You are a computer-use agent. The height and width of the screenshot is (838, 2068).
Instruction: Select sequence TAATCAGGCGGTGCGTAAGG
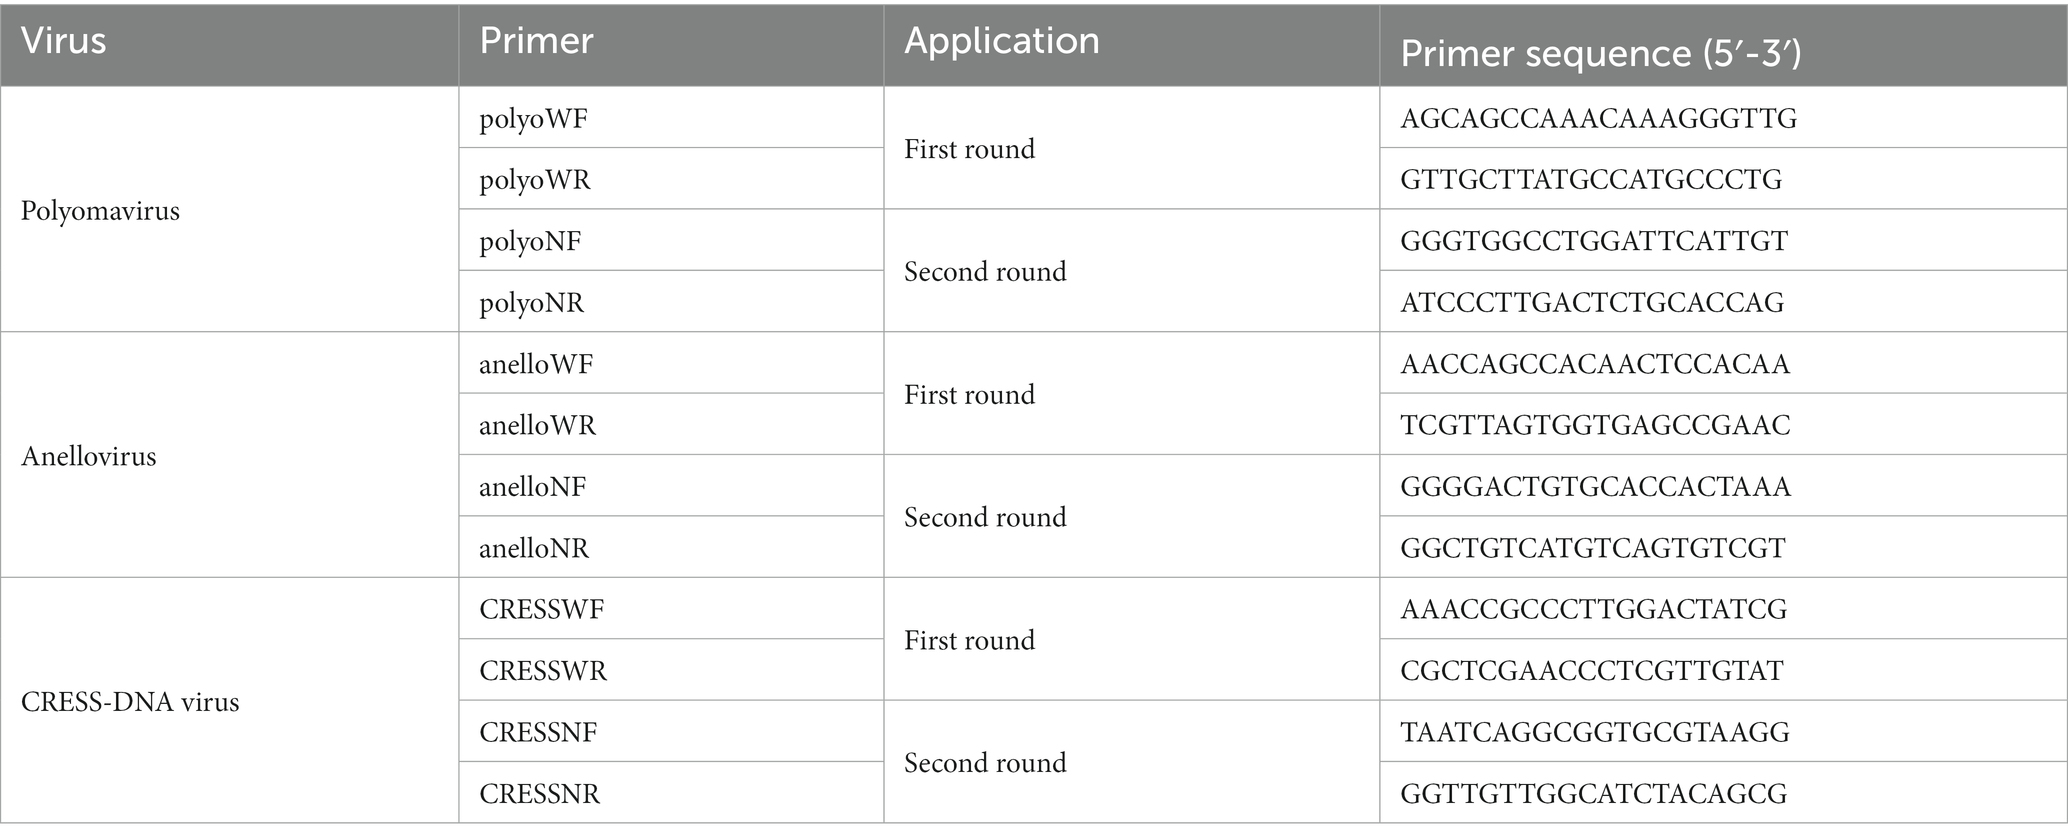click(1595, 732)
